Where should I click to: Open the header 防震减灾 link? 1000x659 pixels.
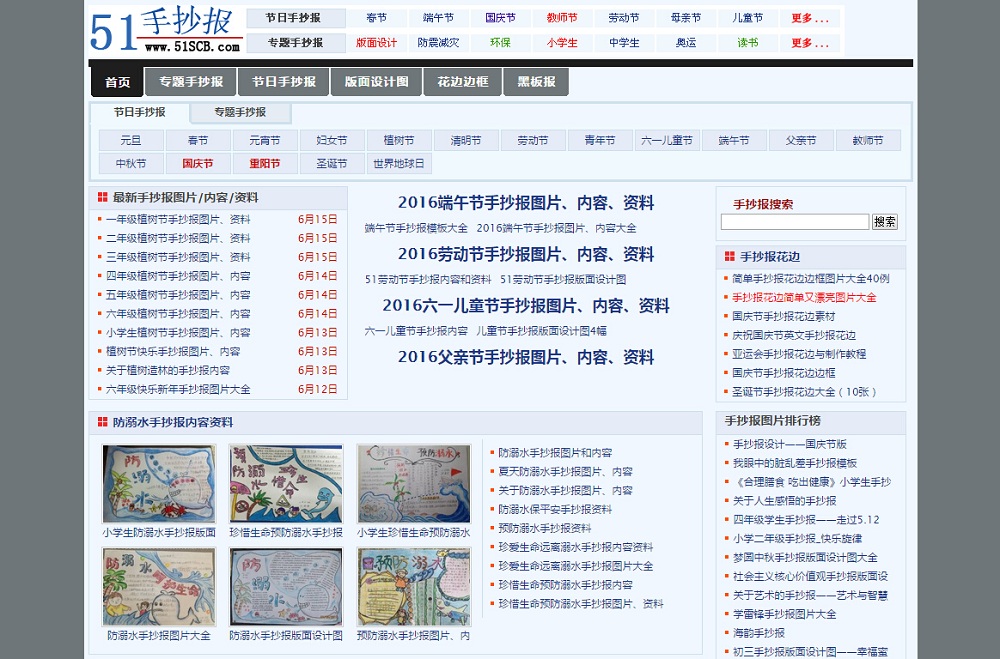(x=438, y=43)
